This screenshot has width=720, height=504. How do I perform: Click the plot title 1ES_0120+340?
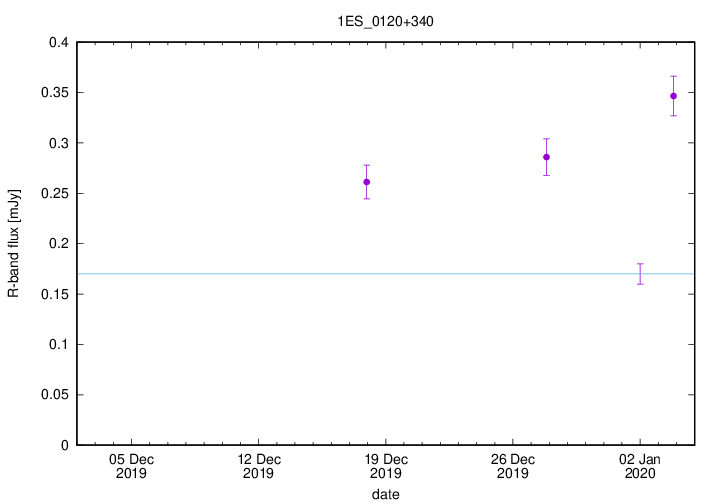point(386,20)
